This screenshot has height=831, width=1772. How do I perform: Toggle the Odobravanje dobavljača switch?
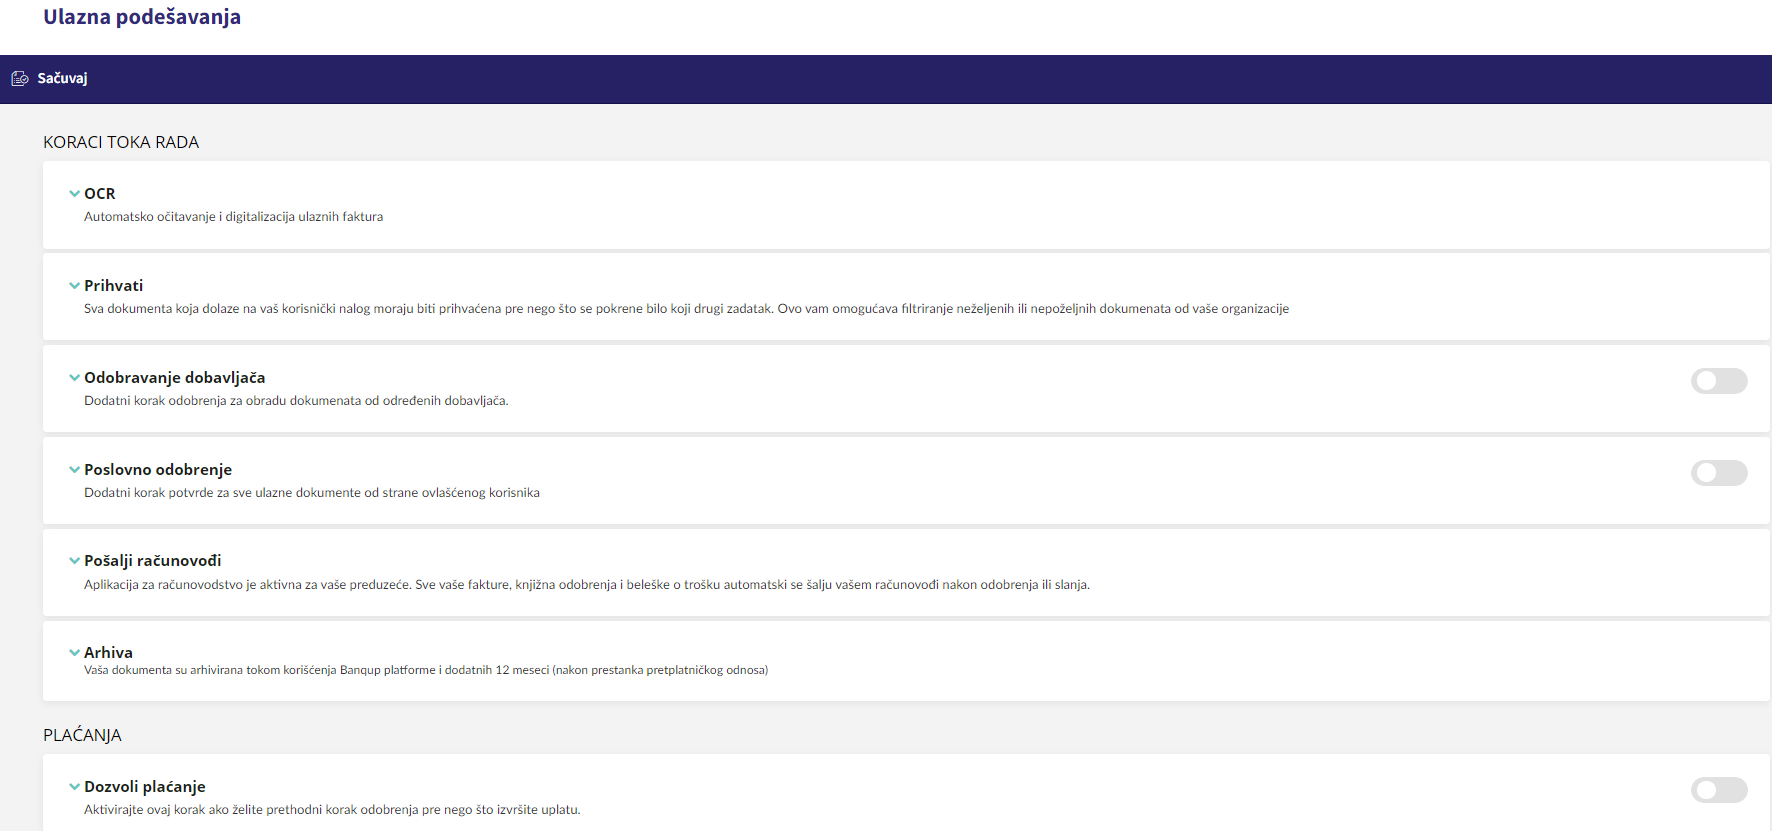point(1719,380)
